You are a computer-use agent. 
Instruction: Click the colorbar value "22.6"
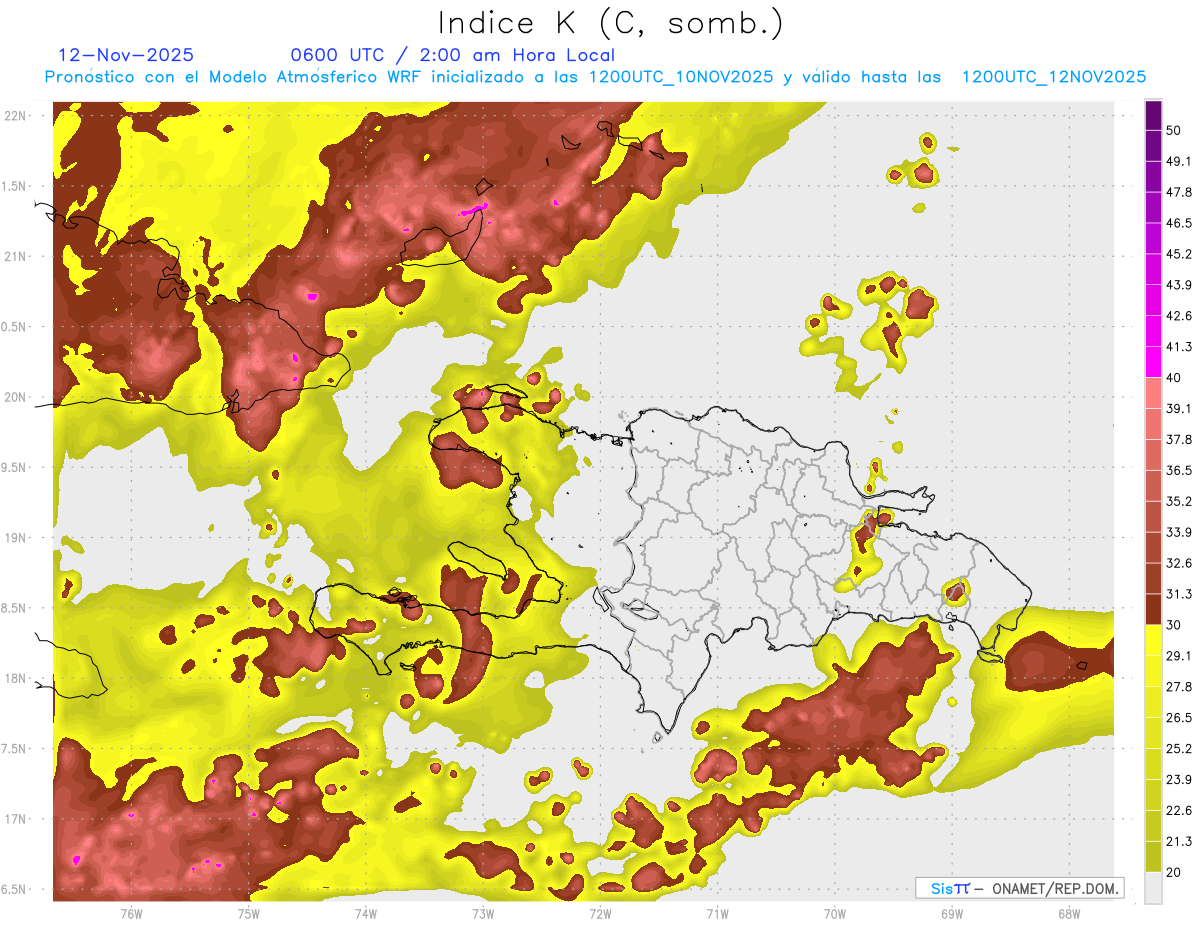pos(1178,811)
